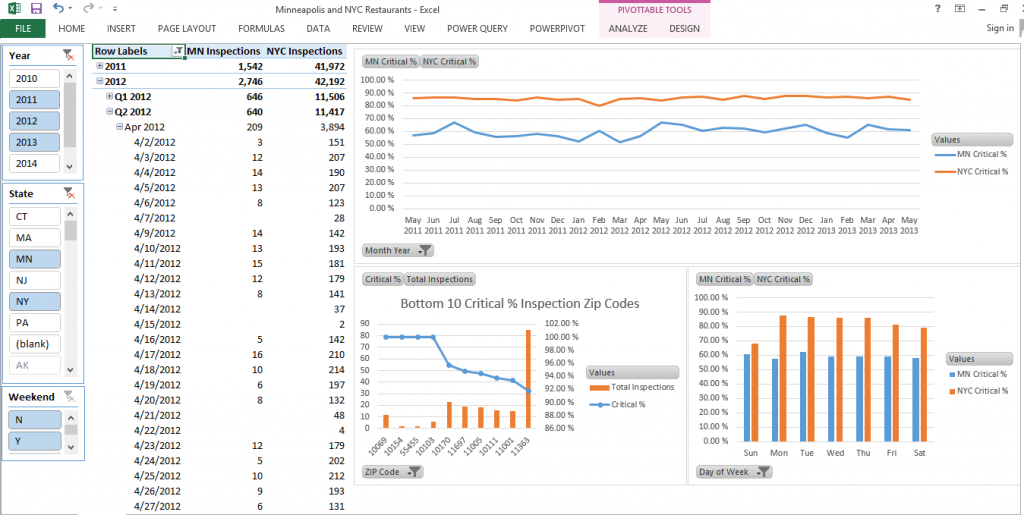Image resolution: width=1024 pixels, height=515 pixels.
Task: Switch to the PAGE LAYOUT tab
Action: [187, 29]
